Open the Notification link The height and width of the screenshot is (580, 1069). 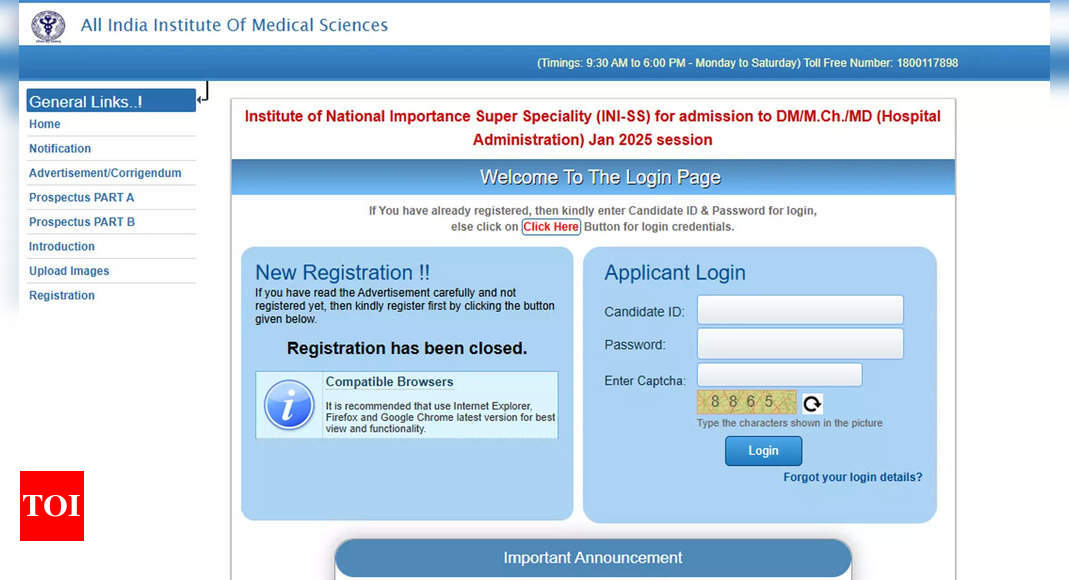(x=60, y=149)
